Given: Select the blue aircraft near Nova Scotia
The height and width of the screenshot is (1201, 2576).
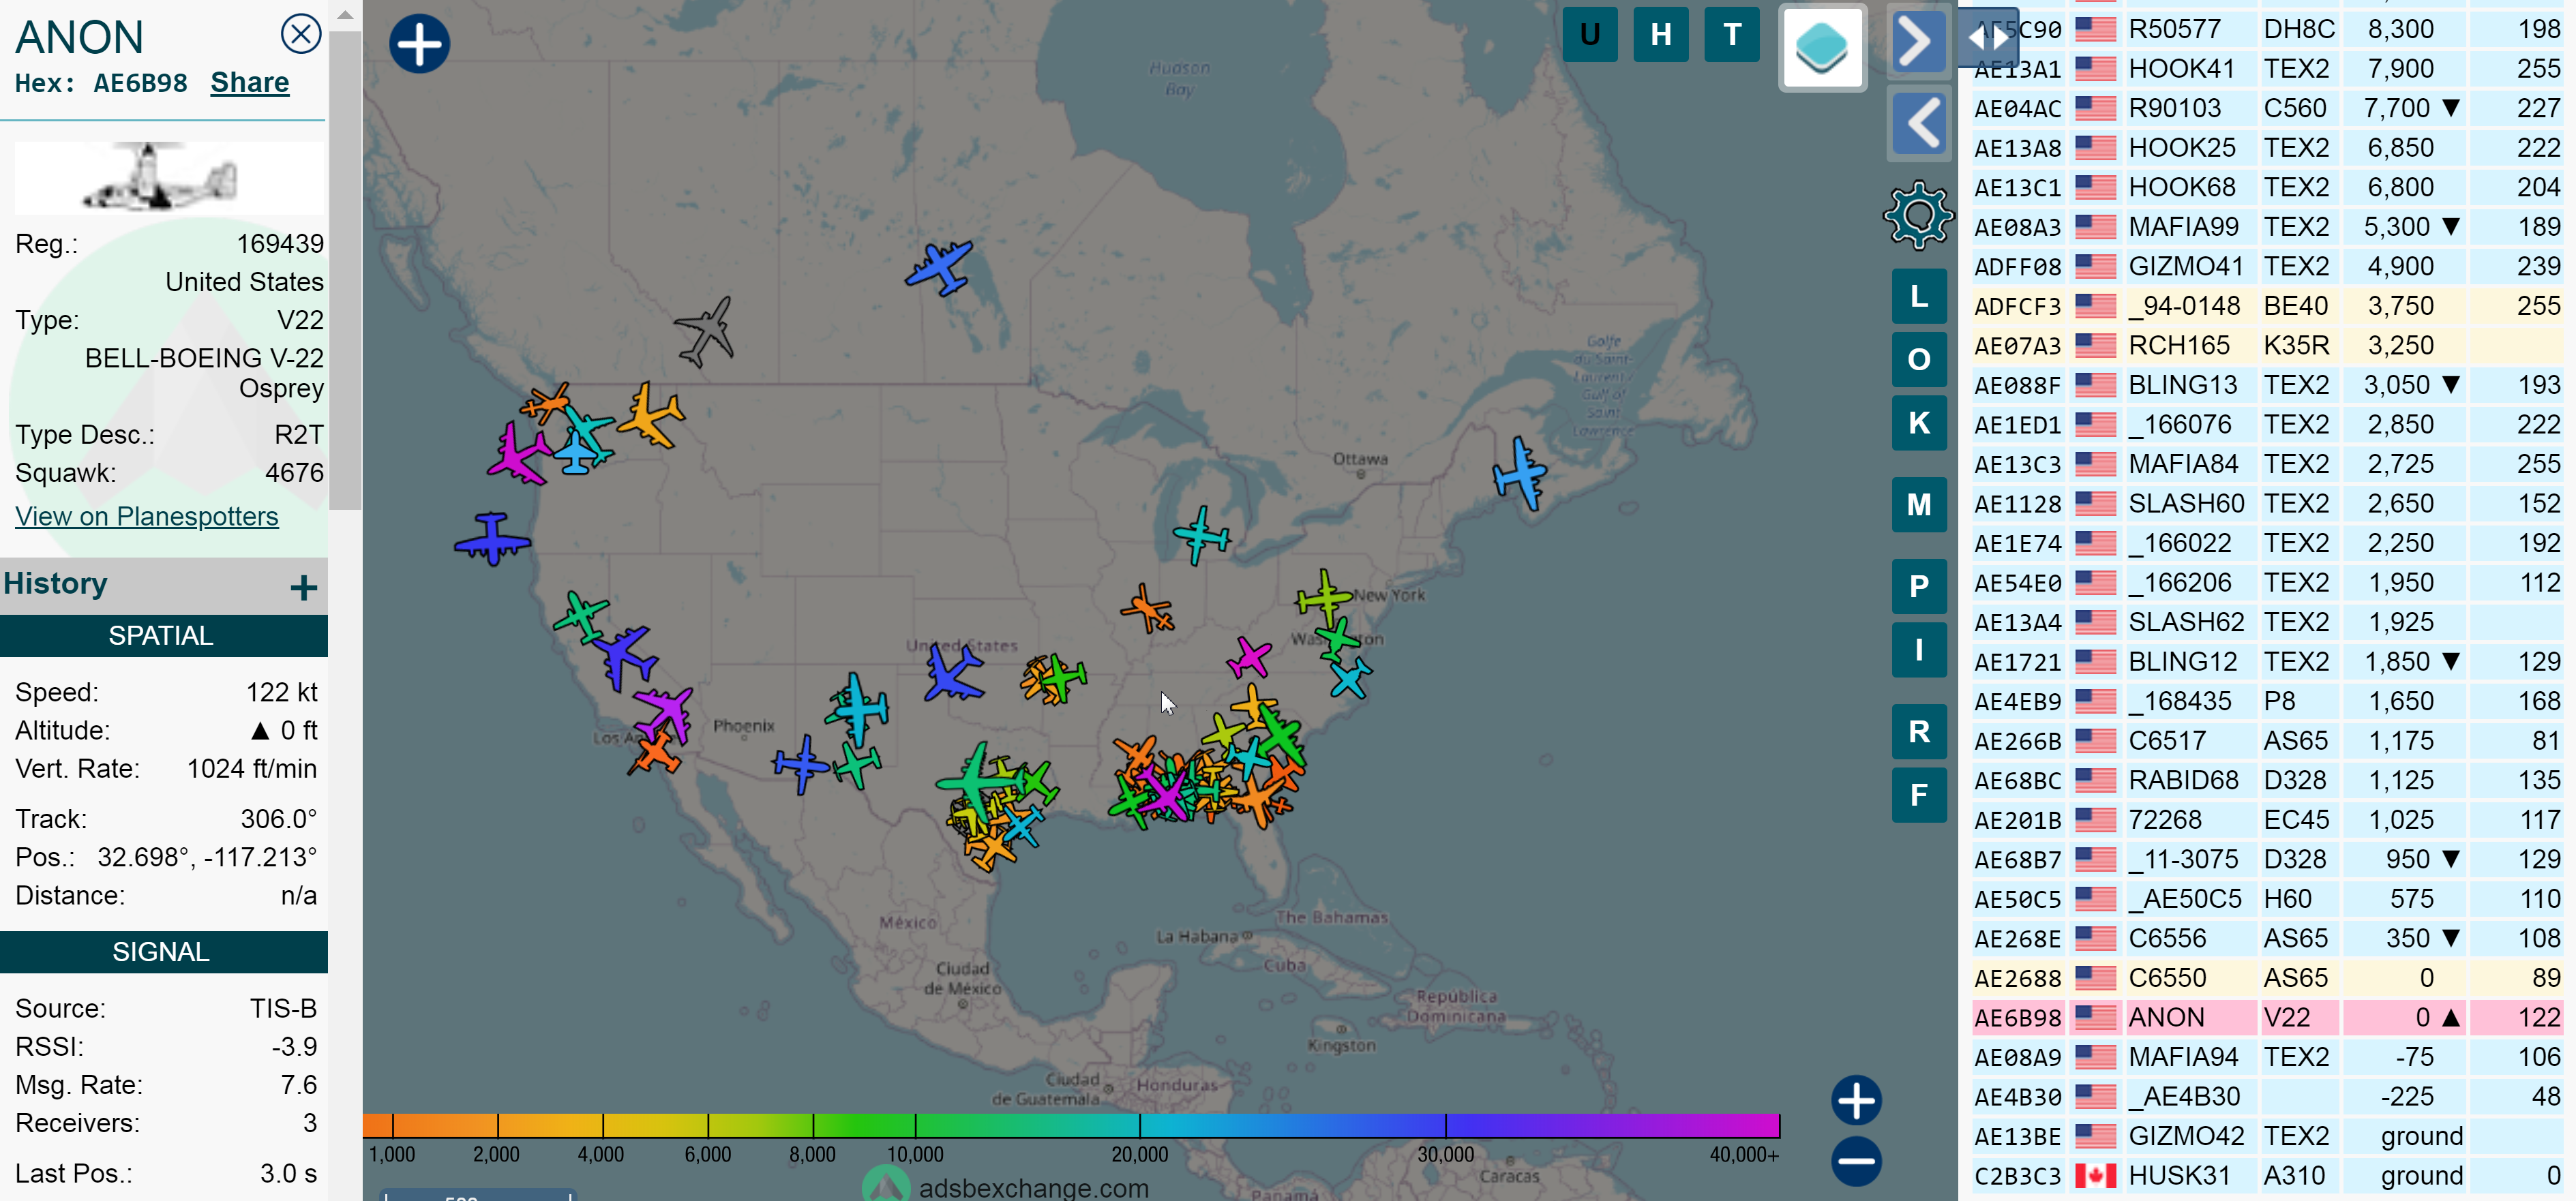Looking at the screenshot, I should tap(1520, 473).
